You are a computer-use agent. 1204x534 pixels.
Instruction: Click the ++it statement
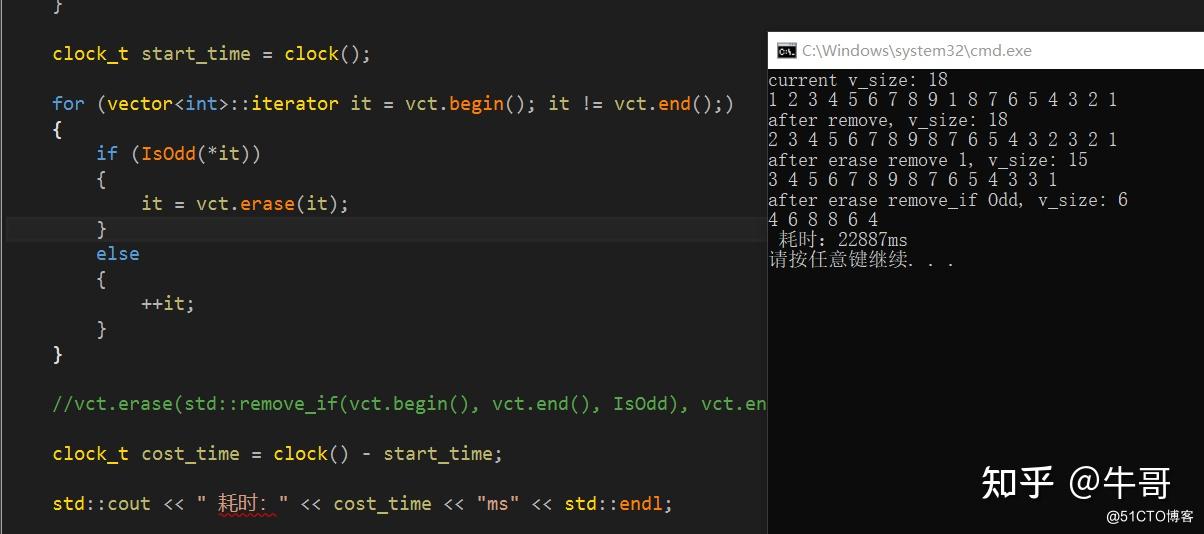click(168, 303)
